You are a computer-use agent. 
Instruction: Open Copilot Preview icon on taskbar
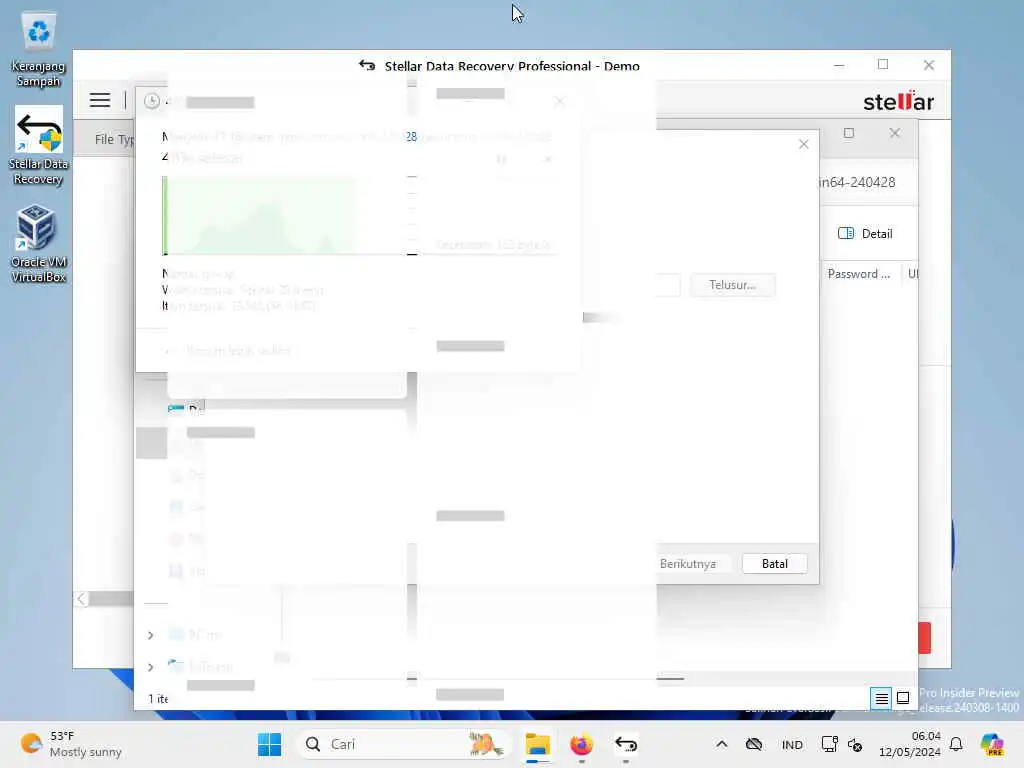(x=992, y=744)
